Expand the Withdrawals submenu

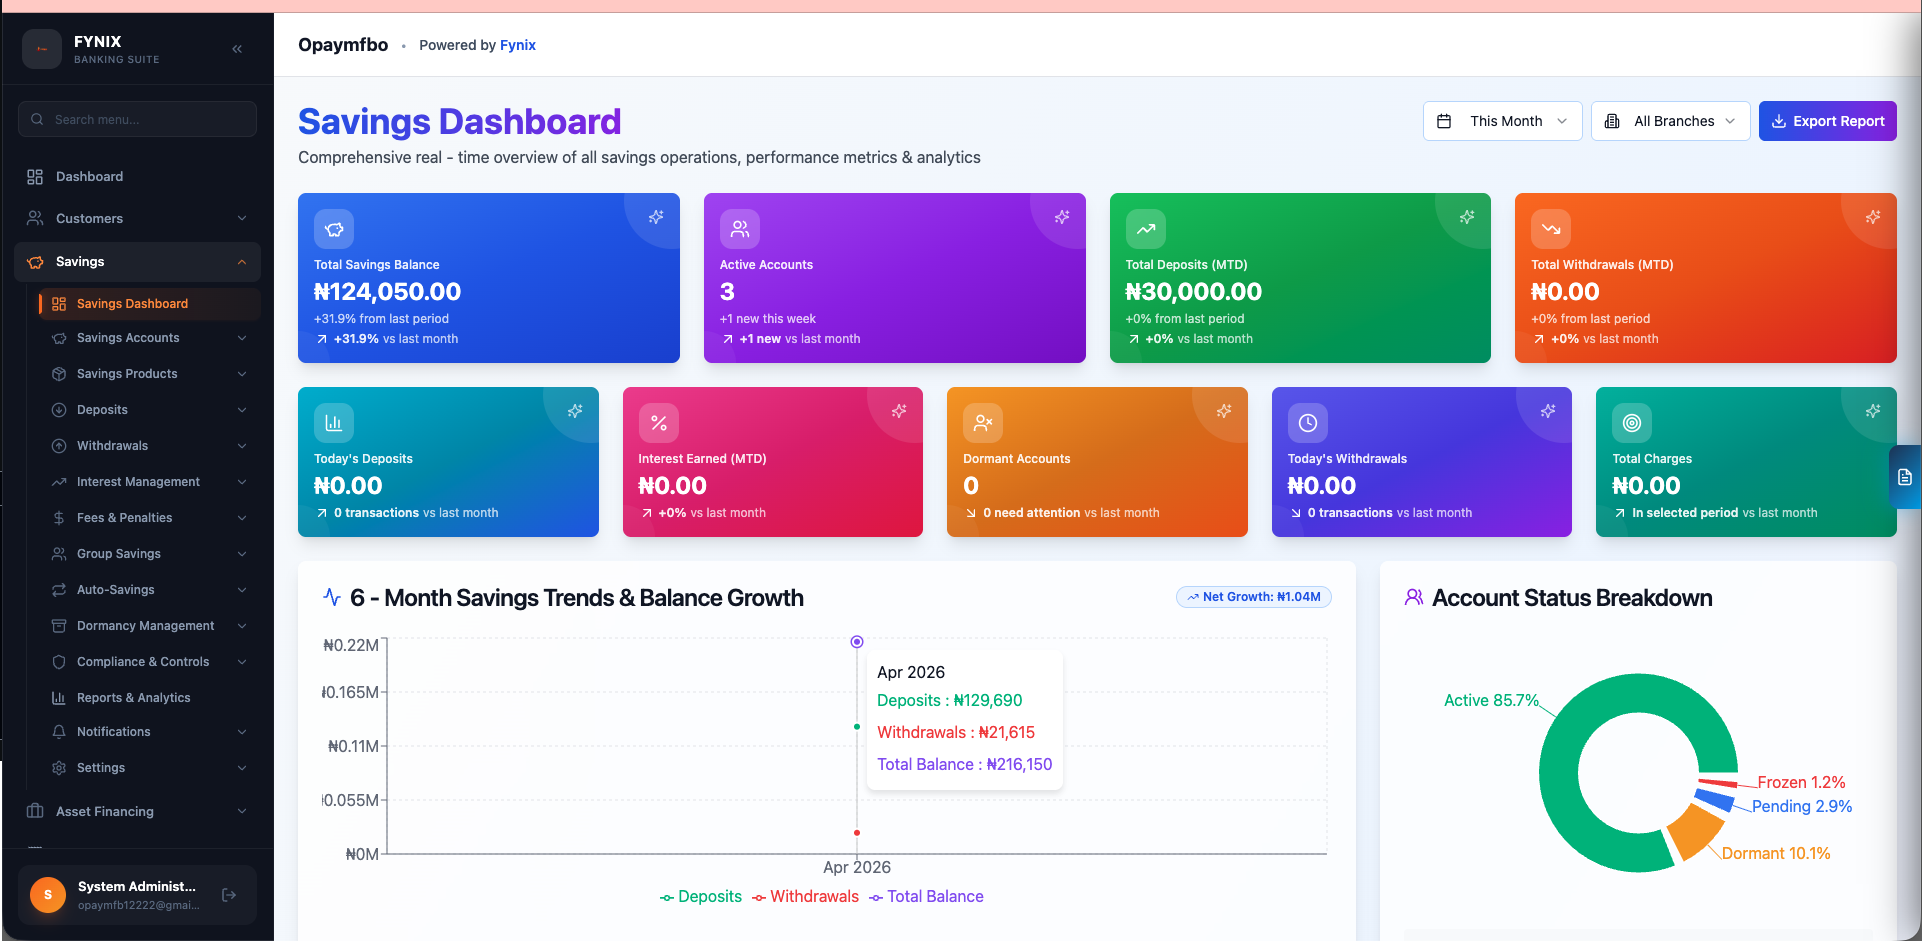pyautogui.click(x=149, y=446)
